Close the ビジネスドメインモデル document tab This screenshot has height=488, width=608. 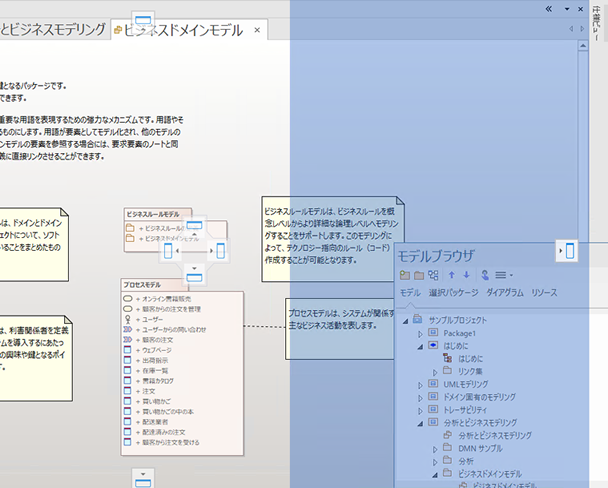(x=257, y=30)
